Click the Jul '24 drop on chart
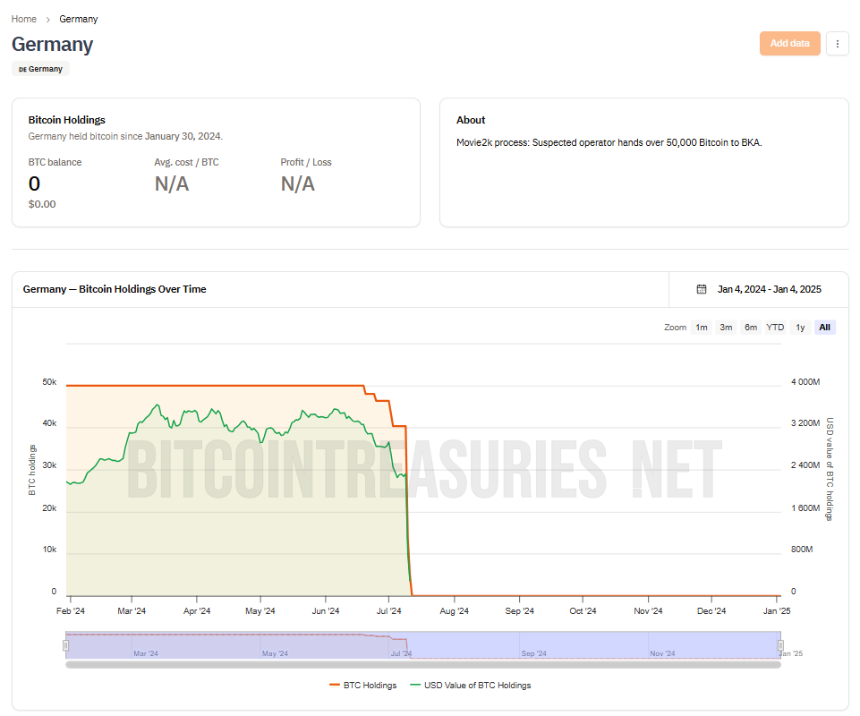 point(409,510)
